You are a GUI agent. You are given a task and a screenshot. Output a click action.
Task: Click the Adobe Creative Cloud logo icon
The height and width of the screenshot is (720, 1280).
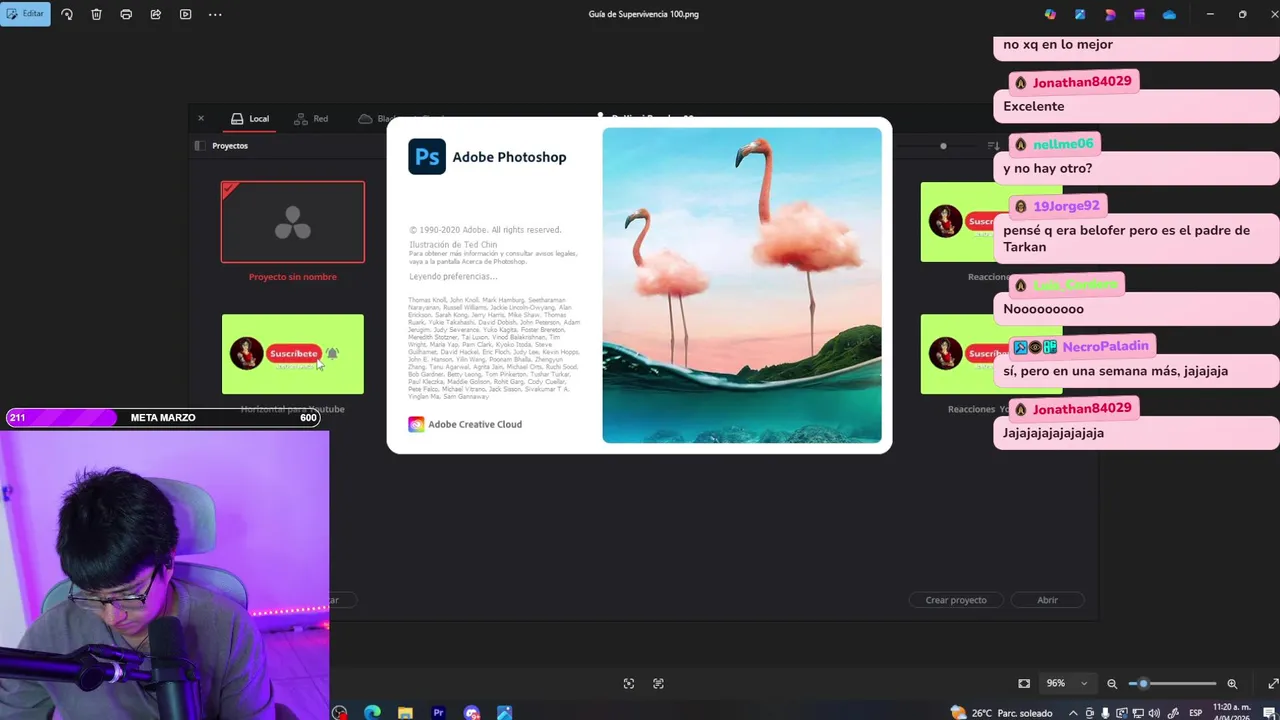[416, 424]
